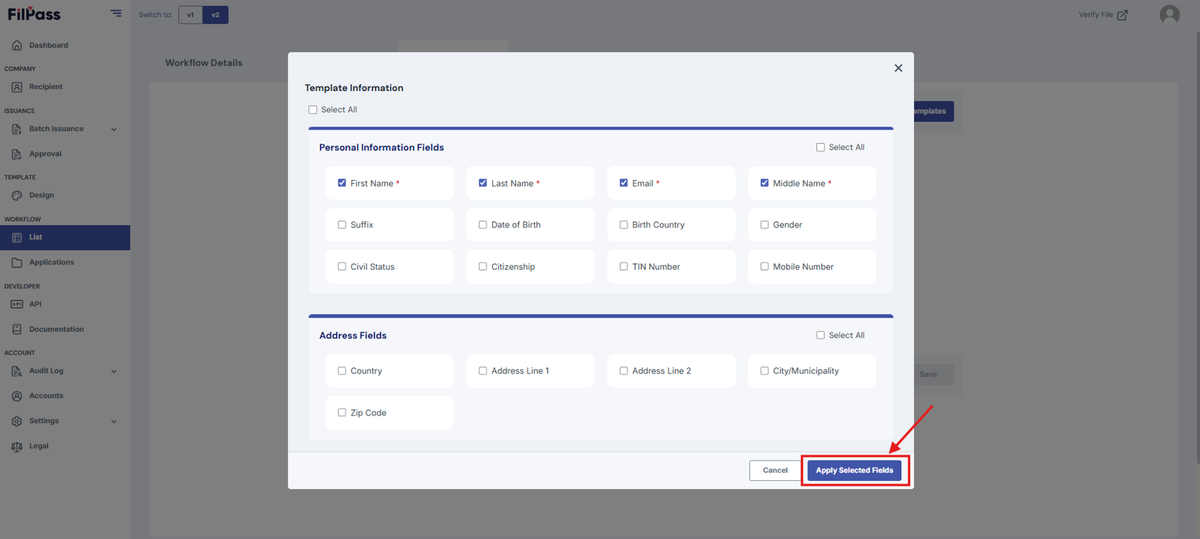Click the Dashboard home icon
Screen dimensions: 1200x539
[17, 46]
